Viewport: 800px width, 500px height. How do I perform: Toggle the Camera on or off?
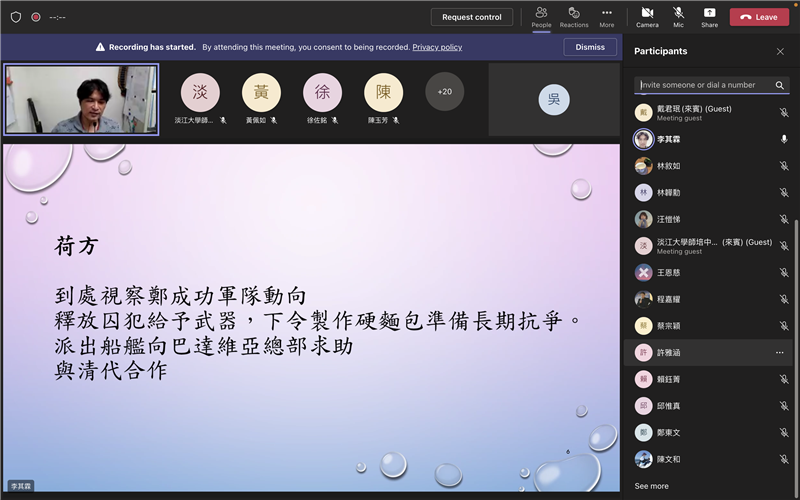pyautogui.click(x=647, y=16)
